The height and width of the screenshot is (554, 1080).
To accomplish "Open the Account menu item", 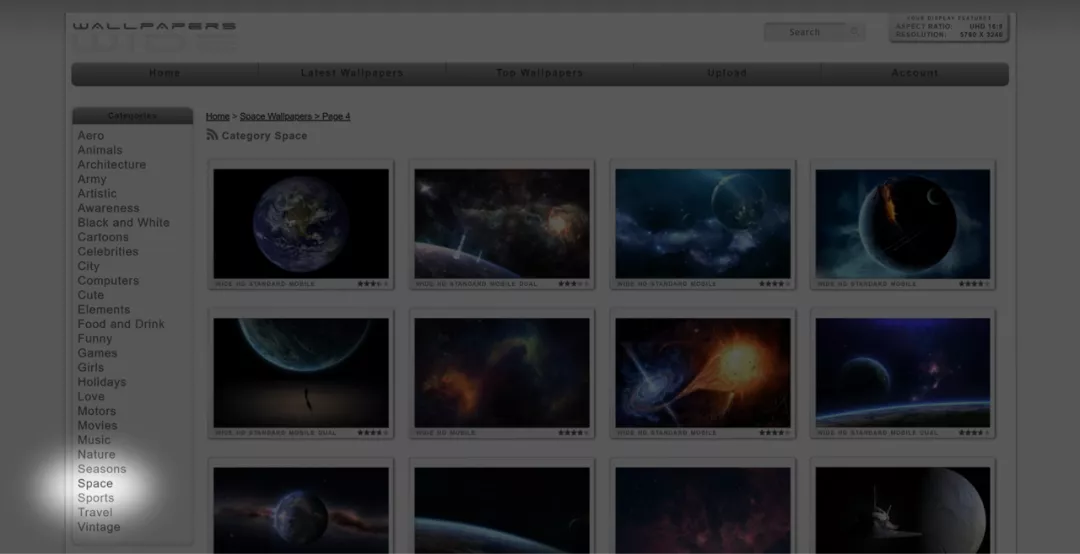I will [x=915, y=73].
